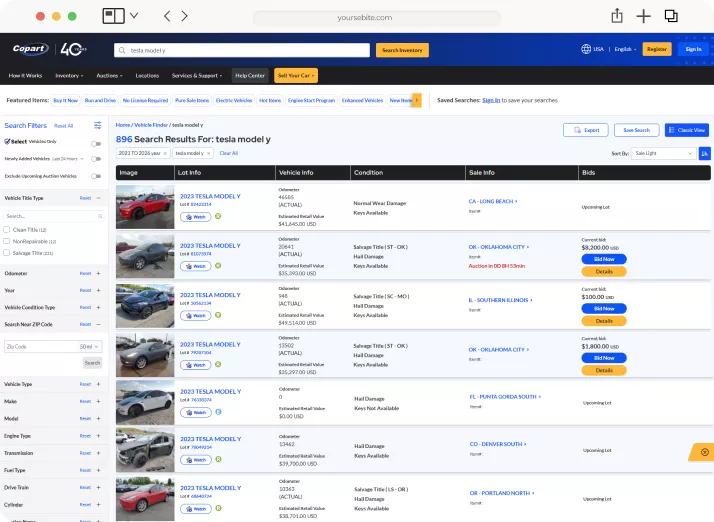This screenshot has height=522, width=714.
Task: Toggle Exclude Upcoming Auction Vehicles switch
Action: click(96, 176)
